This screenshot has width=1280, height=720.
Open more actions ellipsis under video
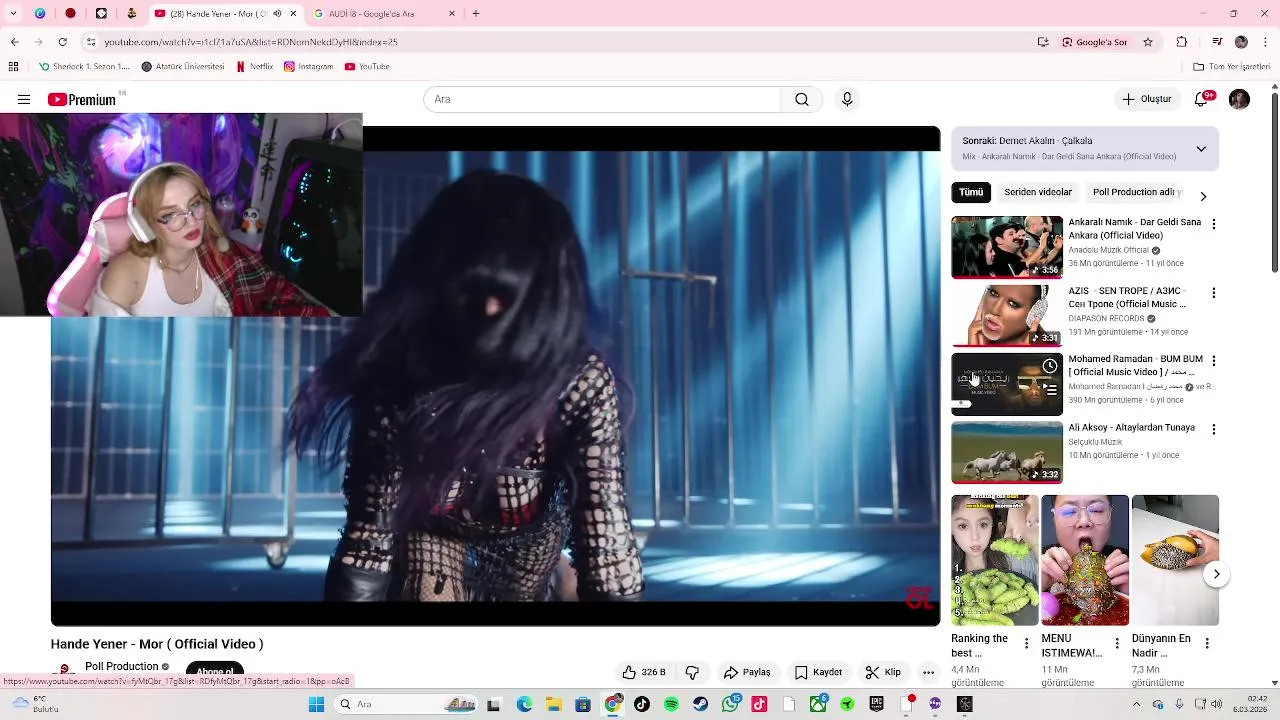point(928,672)
